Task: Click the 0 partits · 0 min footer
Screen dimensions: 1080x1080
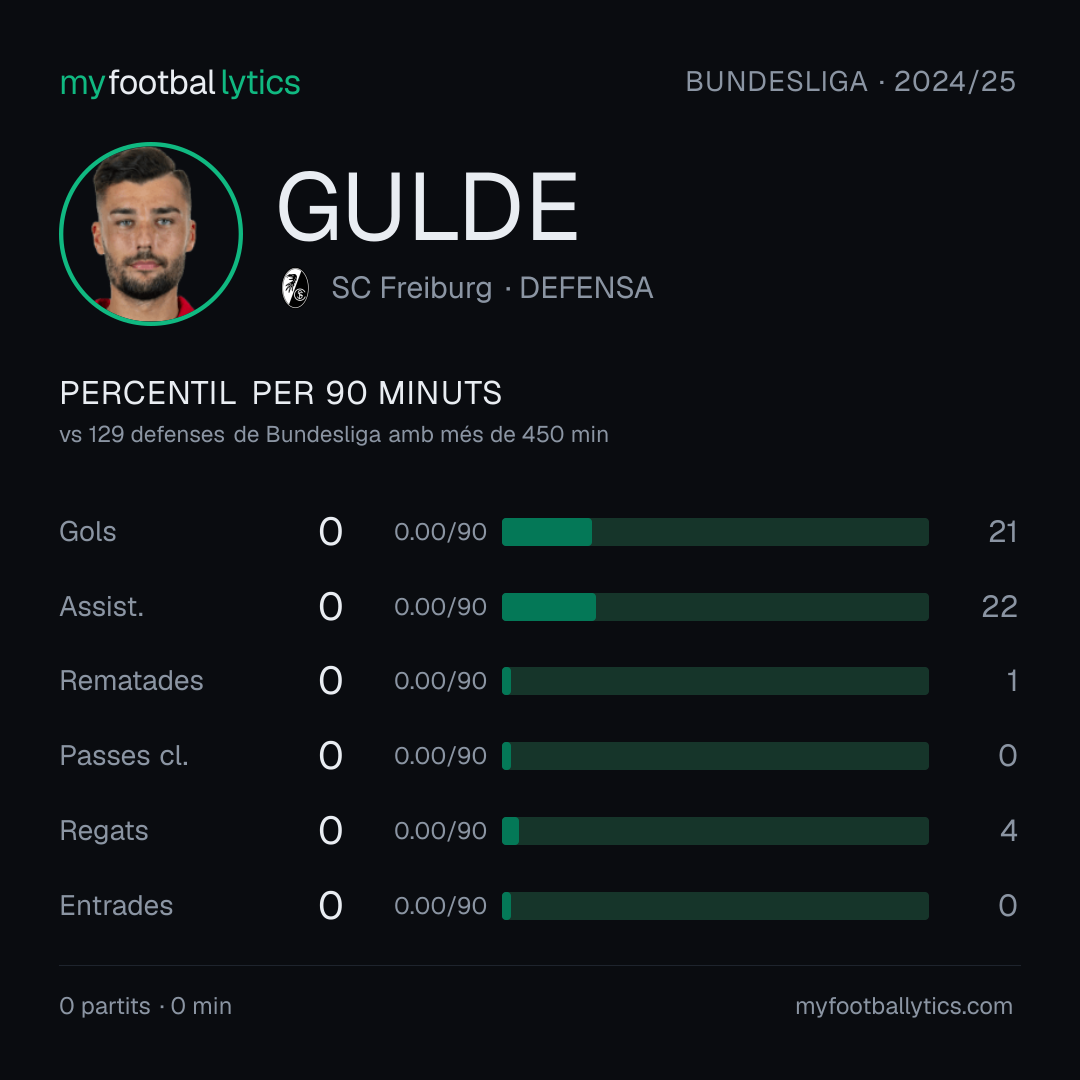Action: click(x=145, y=1006)
